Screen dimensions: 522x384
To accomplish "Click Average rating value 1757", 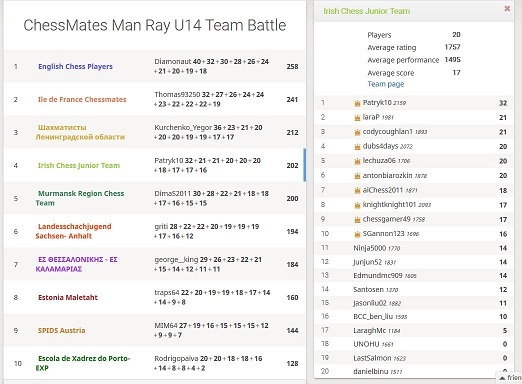I will click(452, 47).
